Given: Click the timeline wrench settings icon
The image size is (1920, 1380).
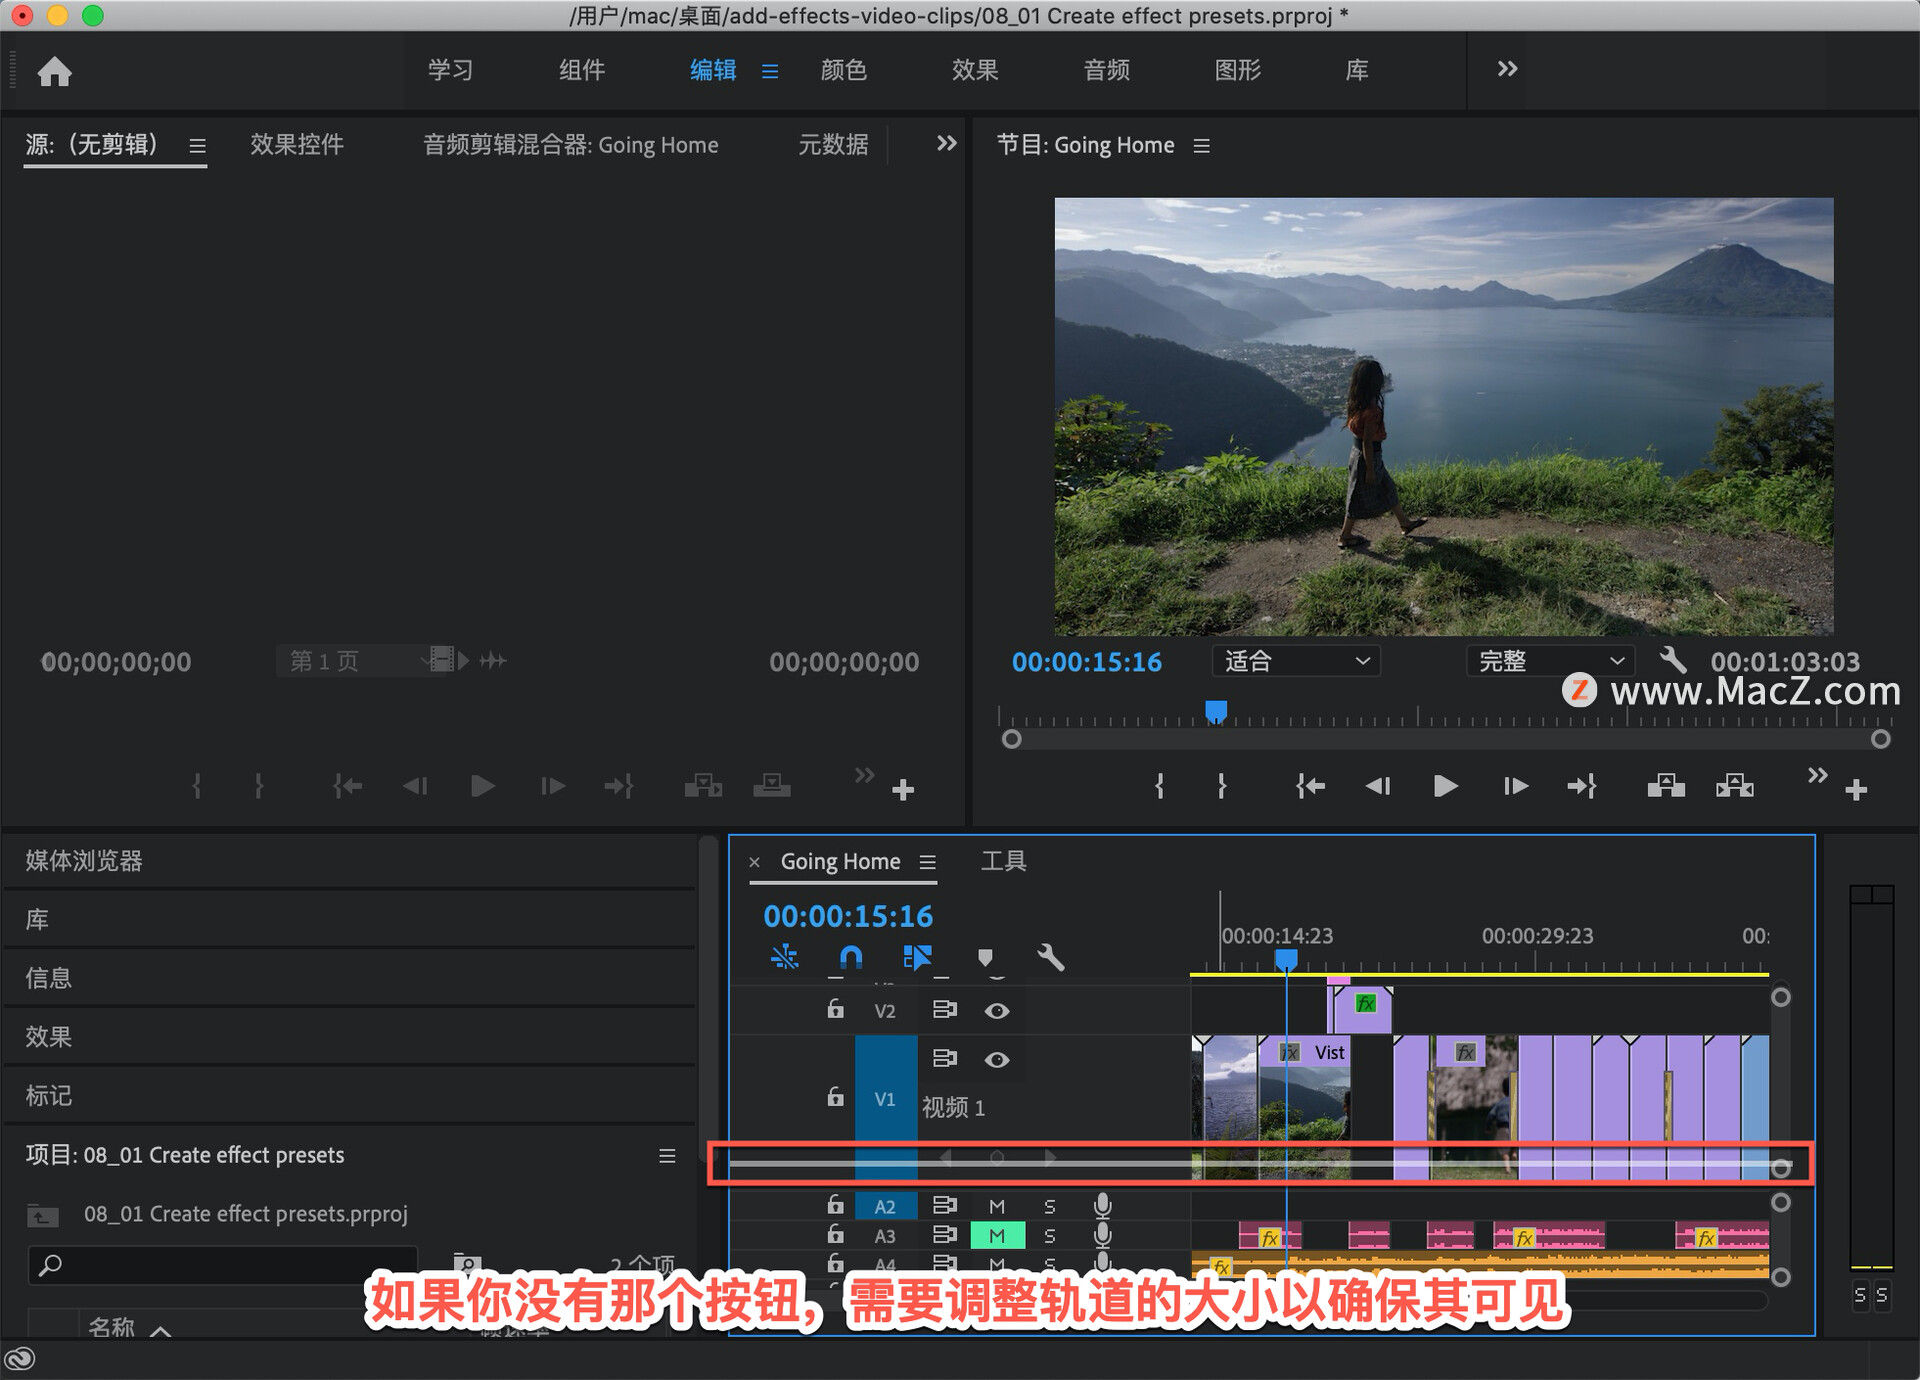Looking at the screenshot, I should pos(1050,958).
